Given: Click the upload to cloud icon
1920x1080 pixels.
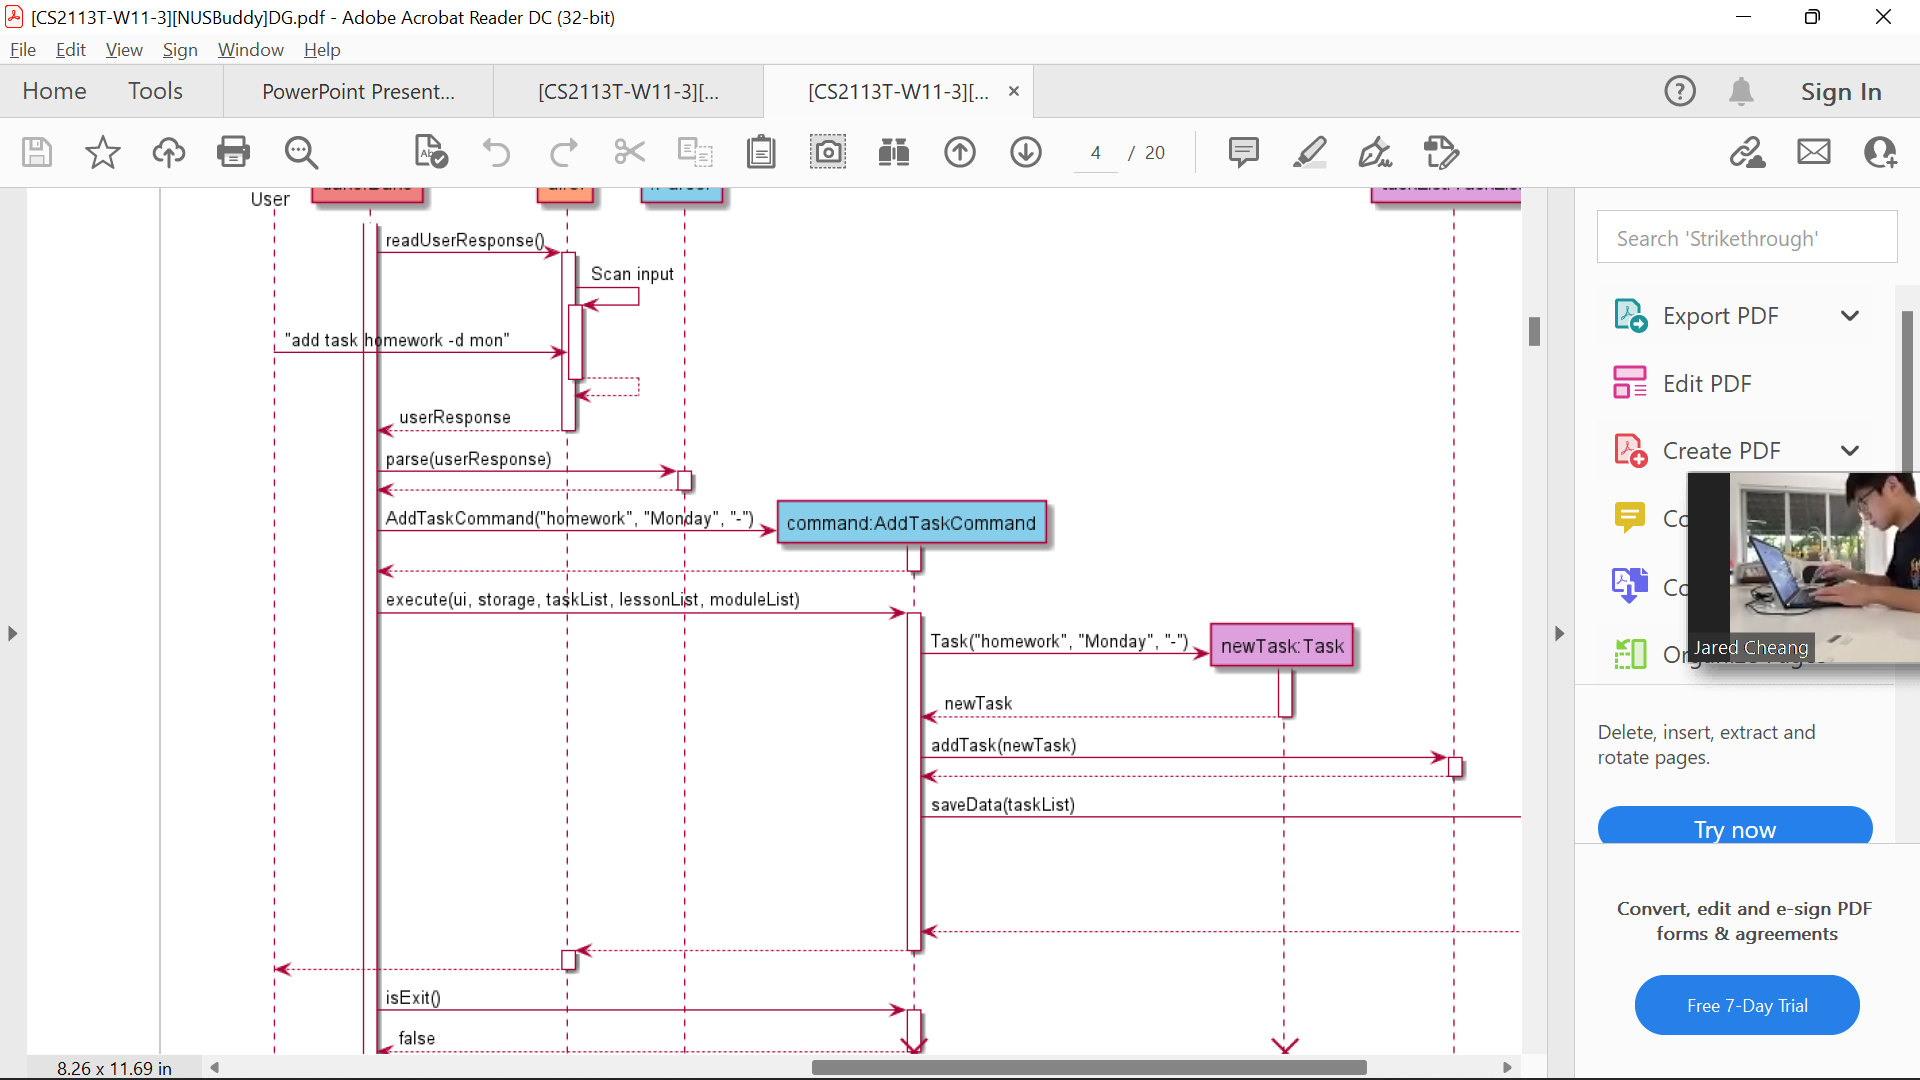Looking at the screenshot, I should point(168,152).
